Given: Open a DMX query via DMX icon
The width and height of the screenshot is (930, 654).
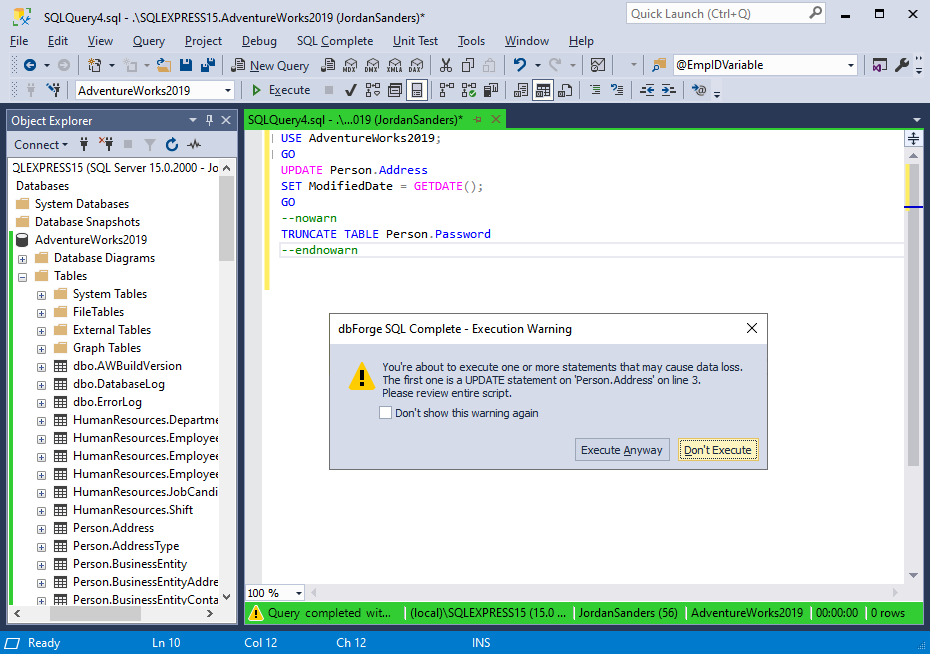Looking at the screenshot, I should [372, 65].
